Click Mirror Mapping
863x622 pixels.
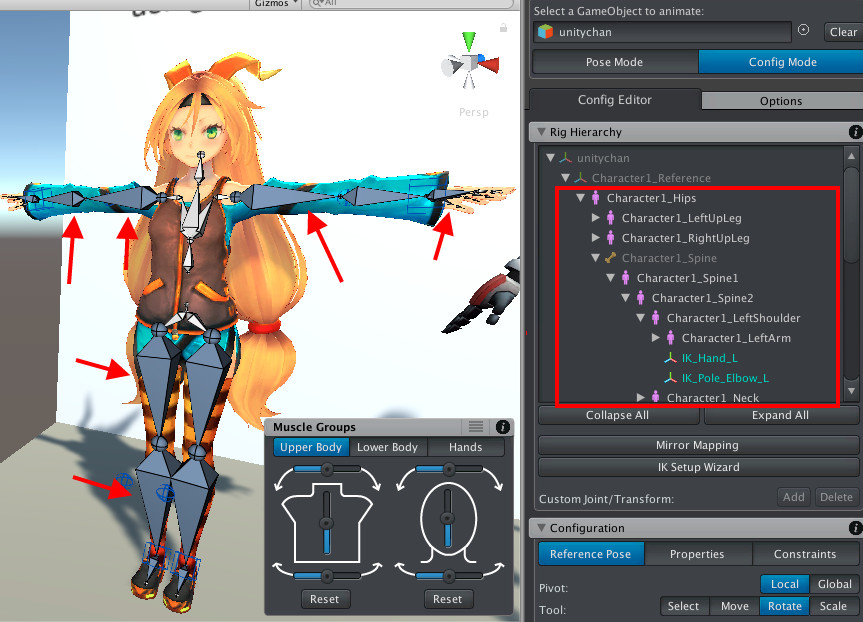(x=697, y=445)
